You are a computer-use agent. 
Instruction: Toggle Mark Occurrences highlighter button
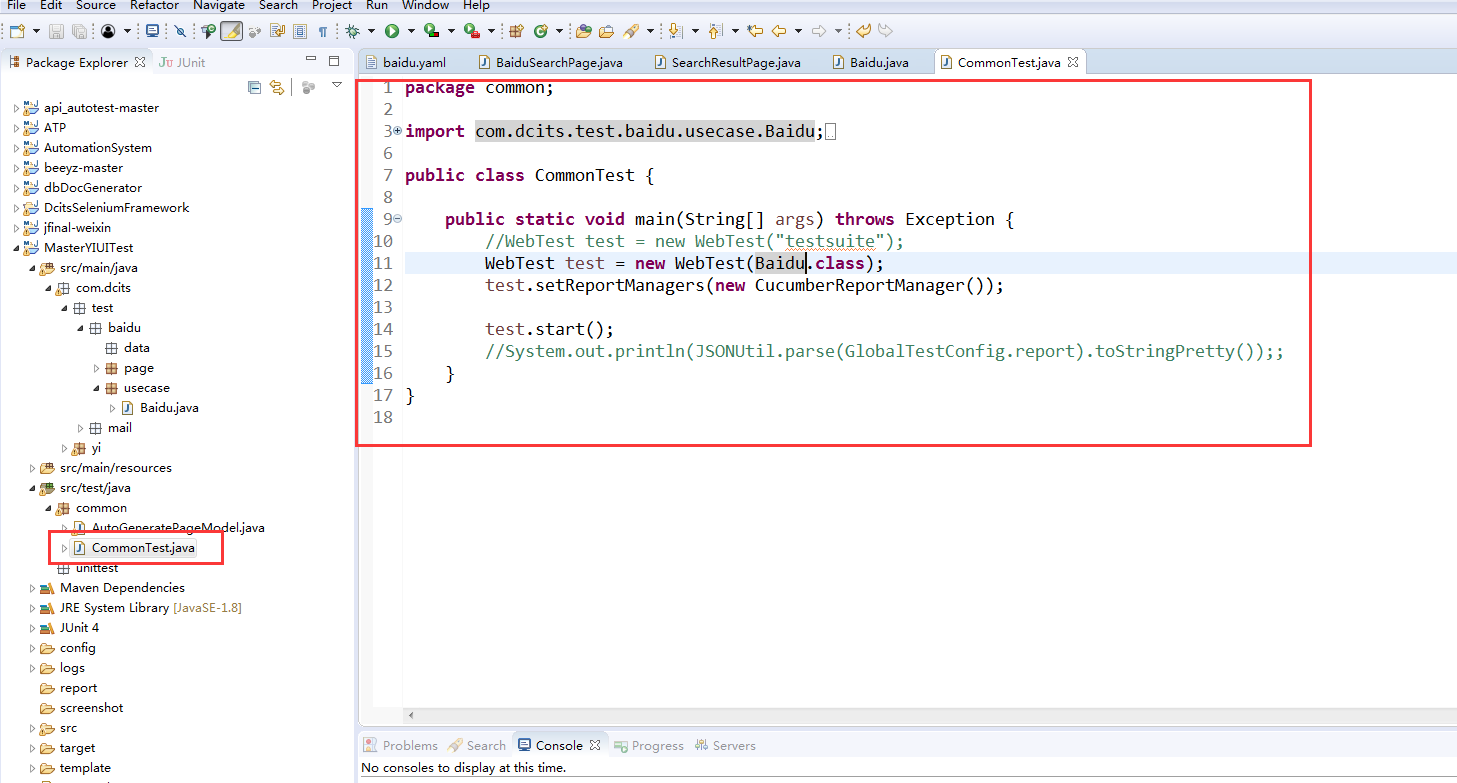[232, 32]
